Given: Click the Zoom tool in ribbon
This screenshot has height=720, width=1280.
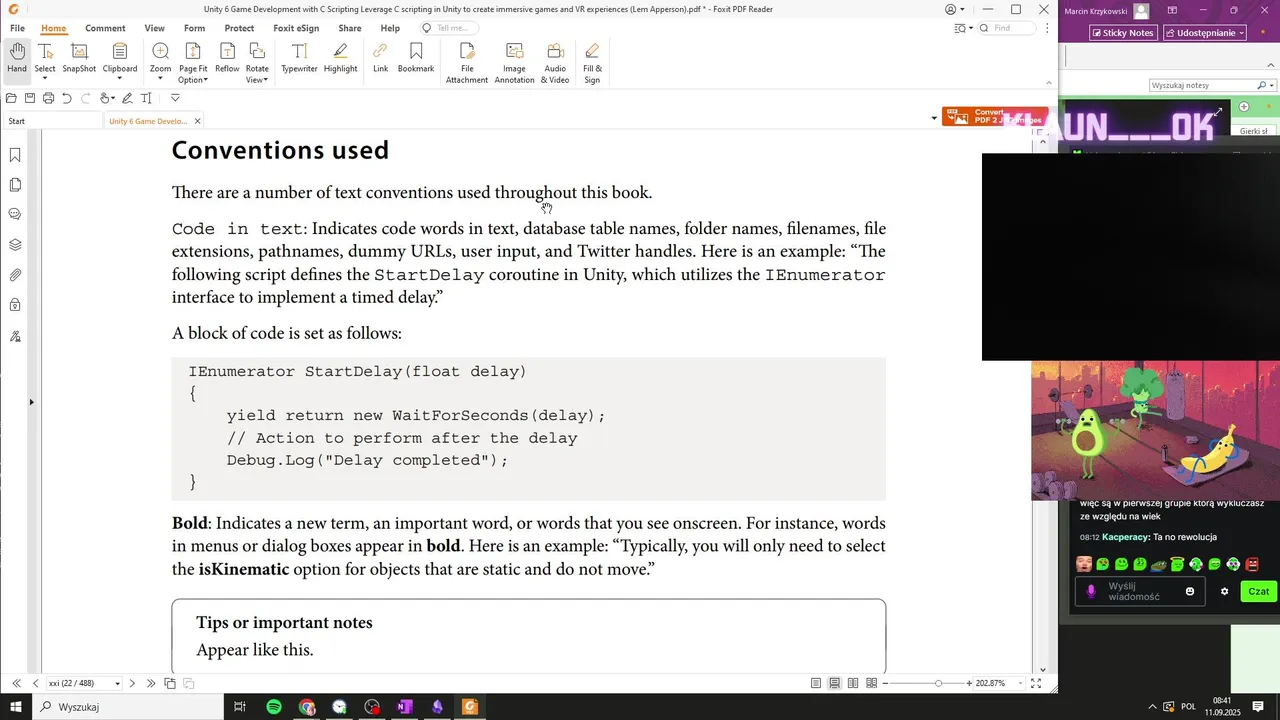Looking at the screenshot, I should [x=160, y=62].
